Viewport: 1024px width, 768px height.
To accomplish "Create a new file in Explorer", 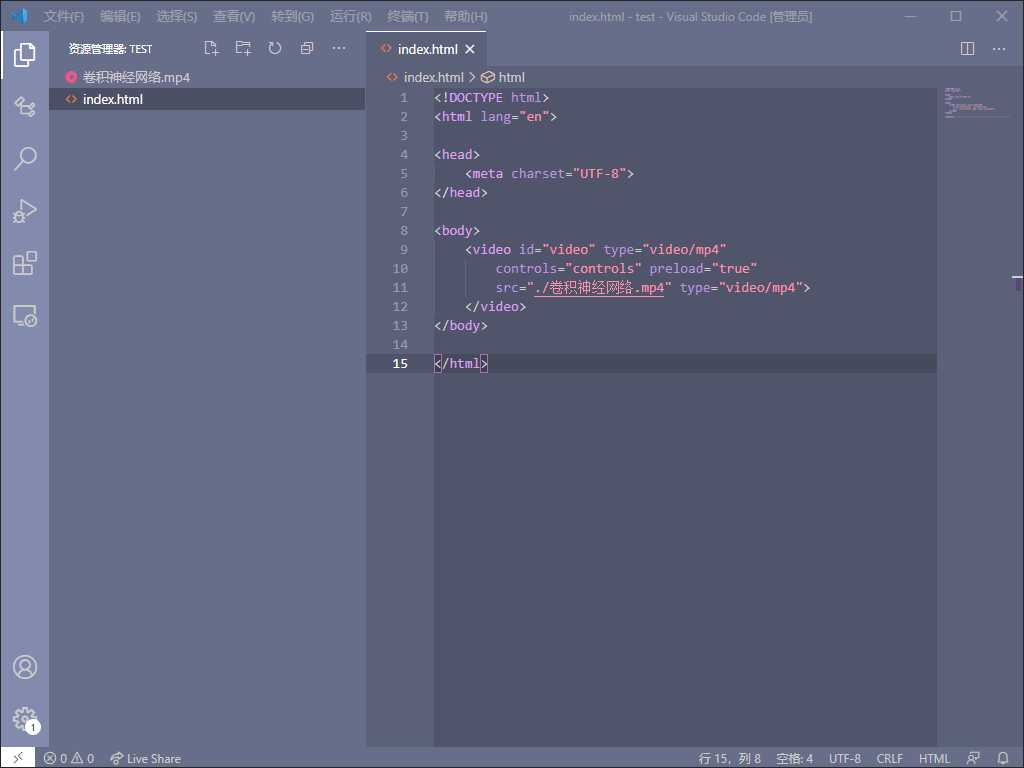I will click(x=211, y=47).
